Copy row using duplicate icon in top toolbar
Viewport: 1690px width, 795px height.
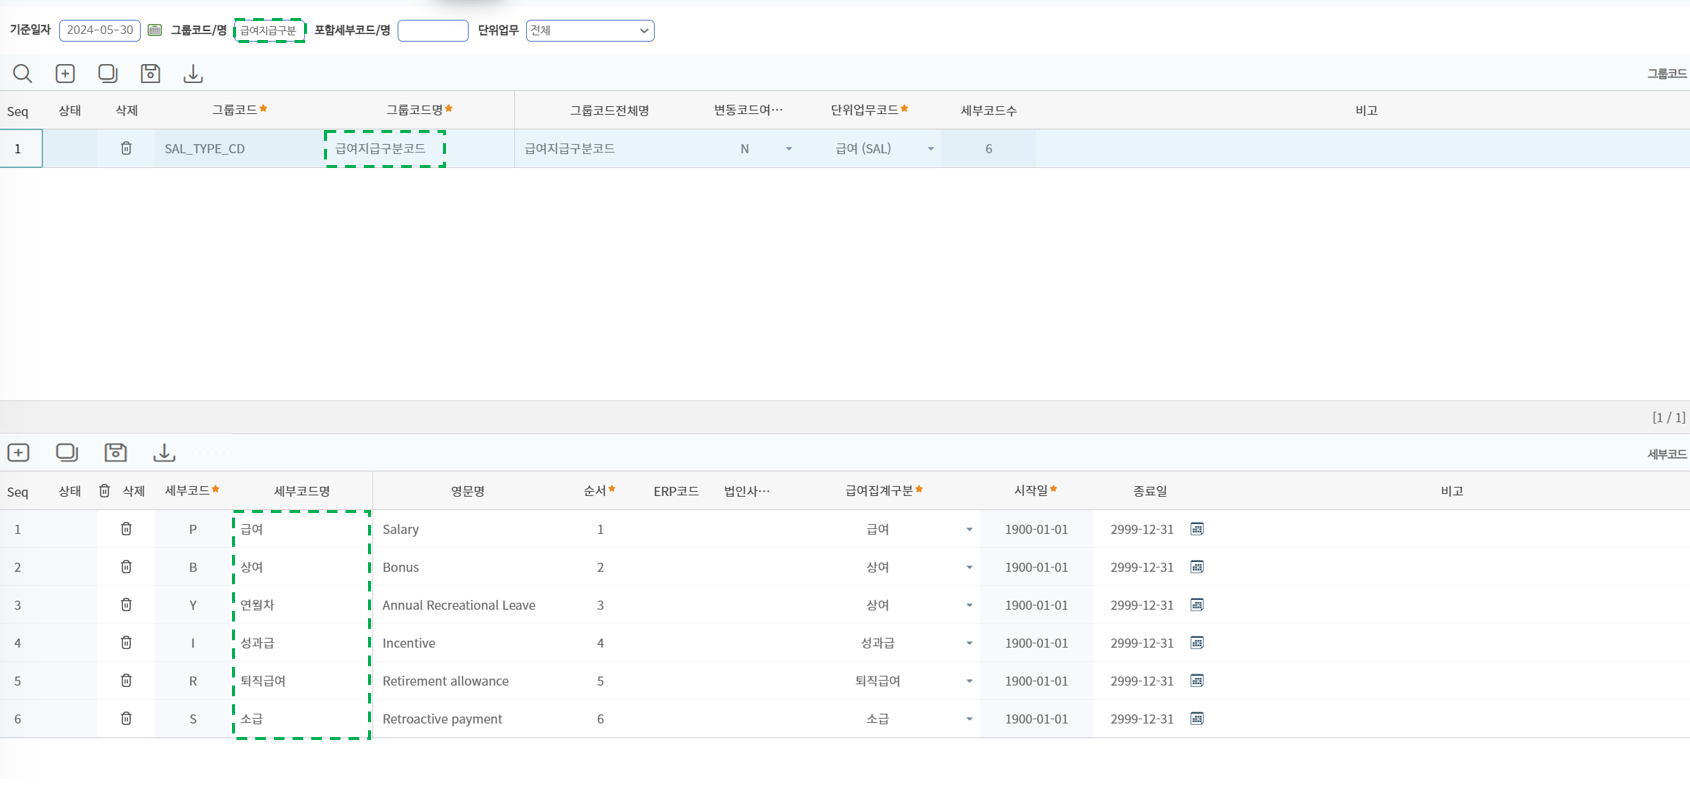108,73
